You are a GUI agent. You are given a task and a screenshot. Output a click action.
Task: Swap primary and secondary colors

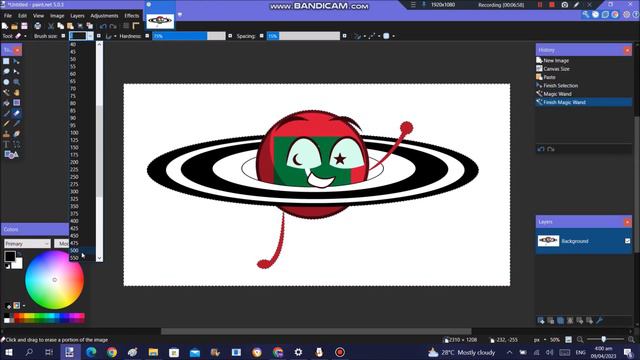point(19,254)
